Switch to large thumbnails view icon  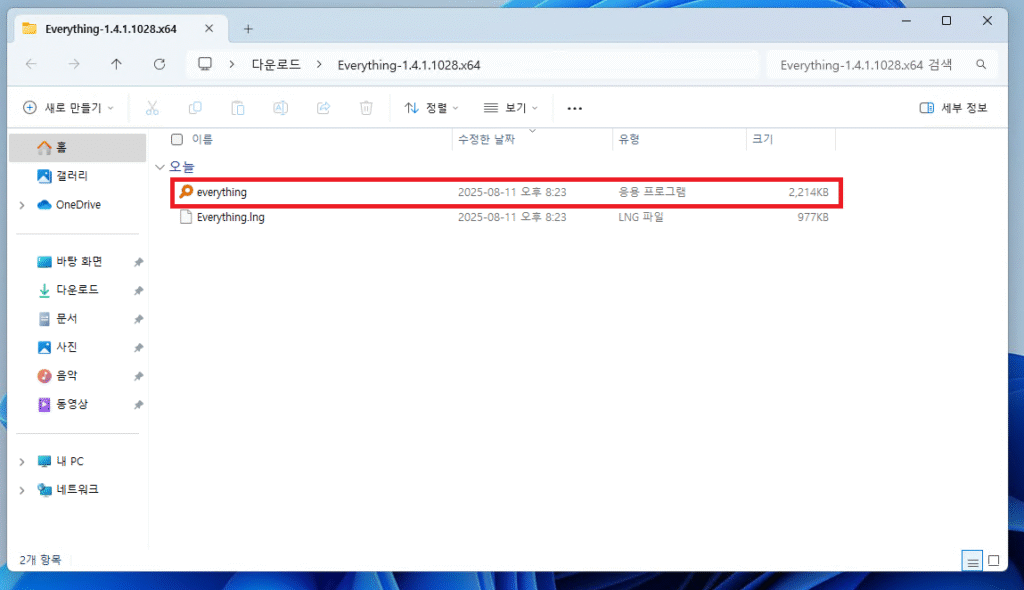click(x=994, y=561)
